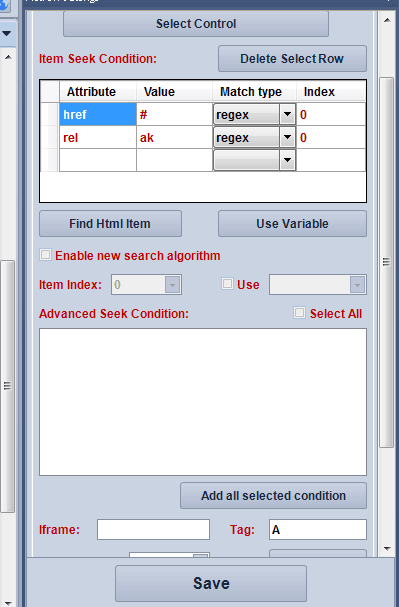
Task: Open Match type dropdown for href row
Action: [x=287, y=114]
